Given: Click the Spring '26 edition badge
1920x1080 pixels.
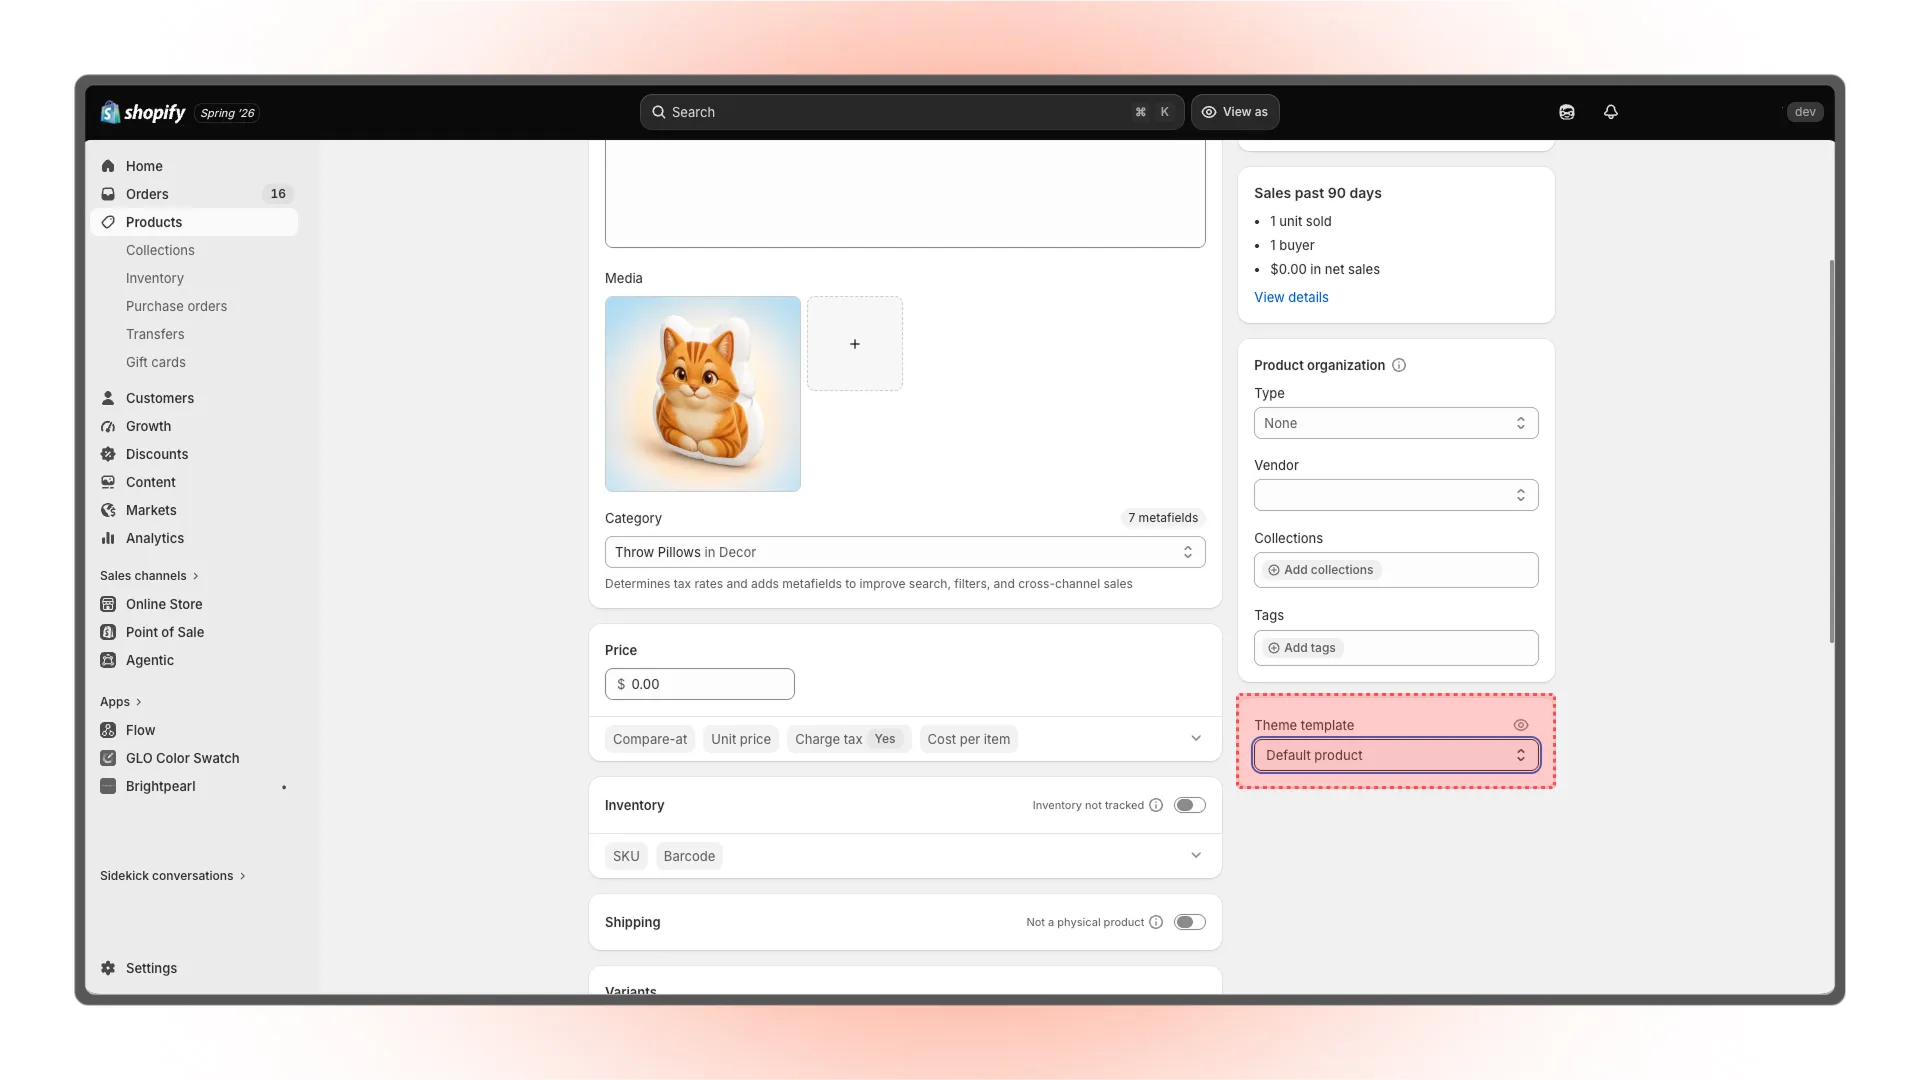Looking at the screenshot, I should (227, 113).
